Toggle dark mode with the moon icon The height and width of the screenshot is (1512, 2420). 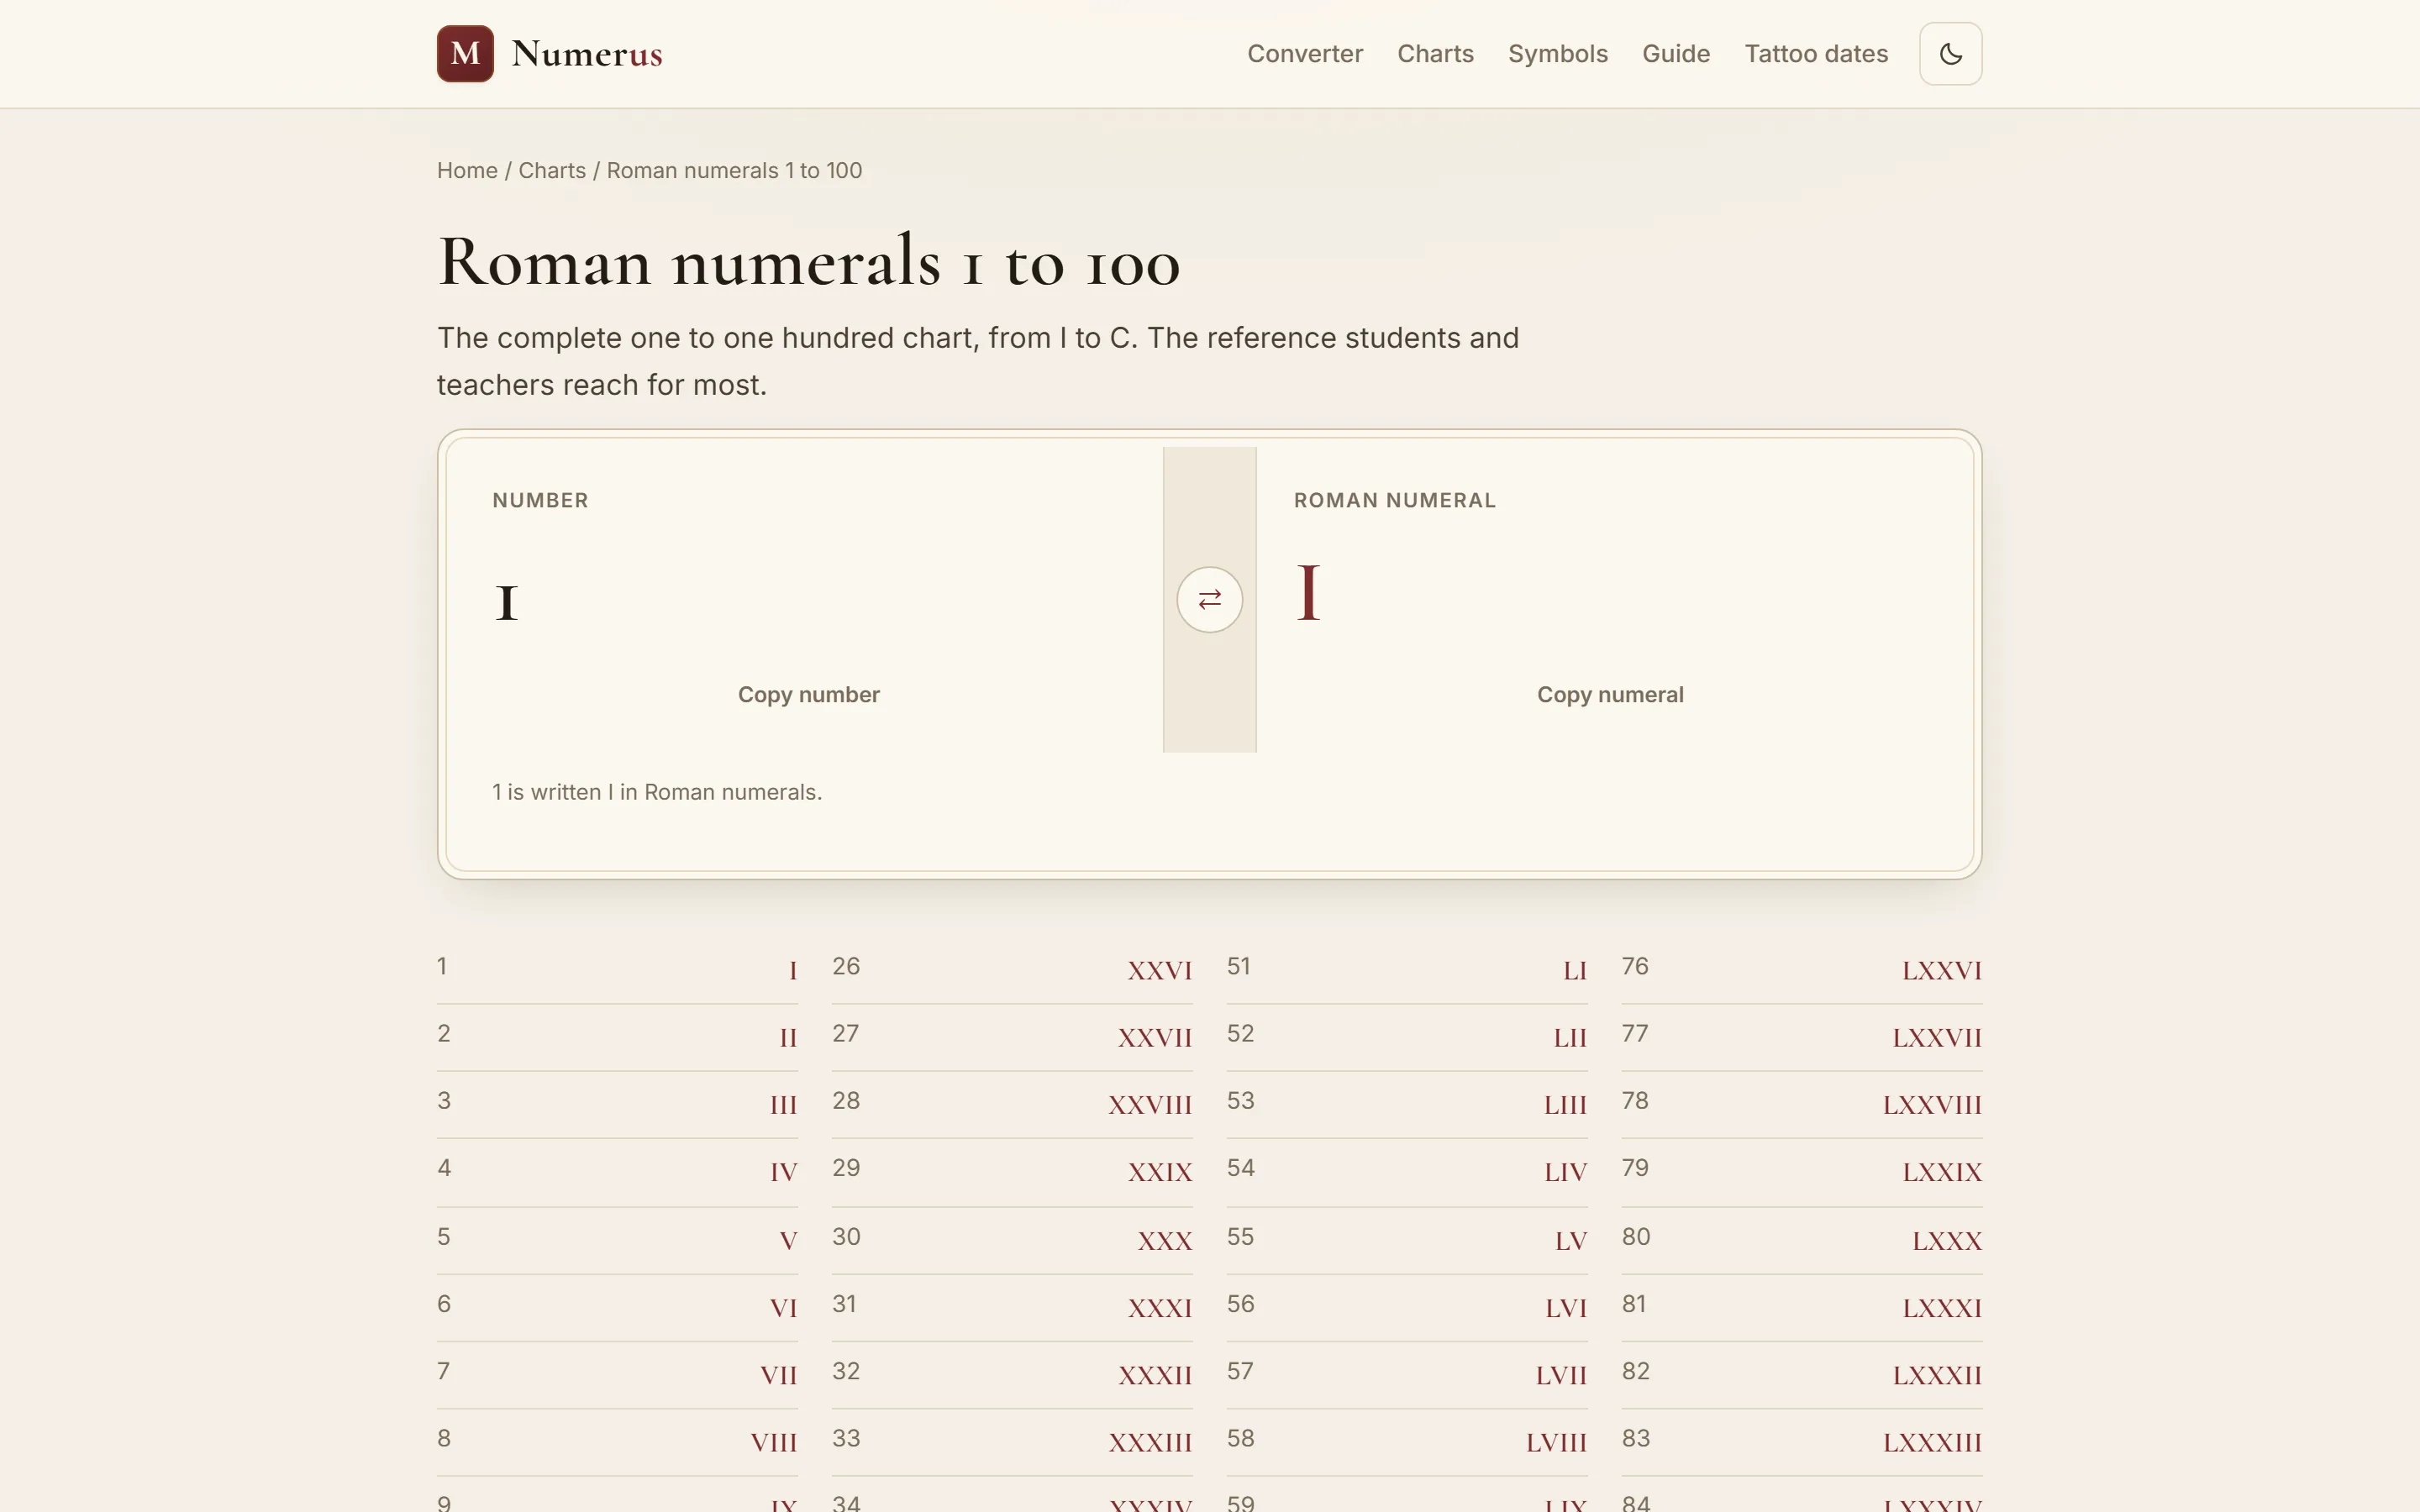pyautogui.click(x=1950, y=54)
